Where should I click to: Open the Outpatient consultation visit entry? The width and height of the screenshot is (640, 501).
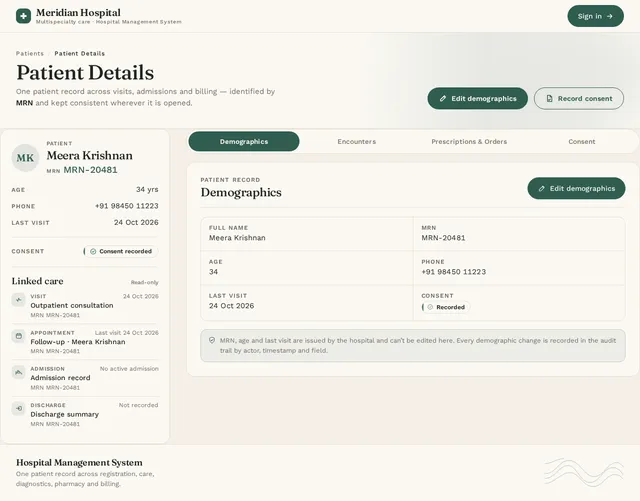click(x=85, y=306)
